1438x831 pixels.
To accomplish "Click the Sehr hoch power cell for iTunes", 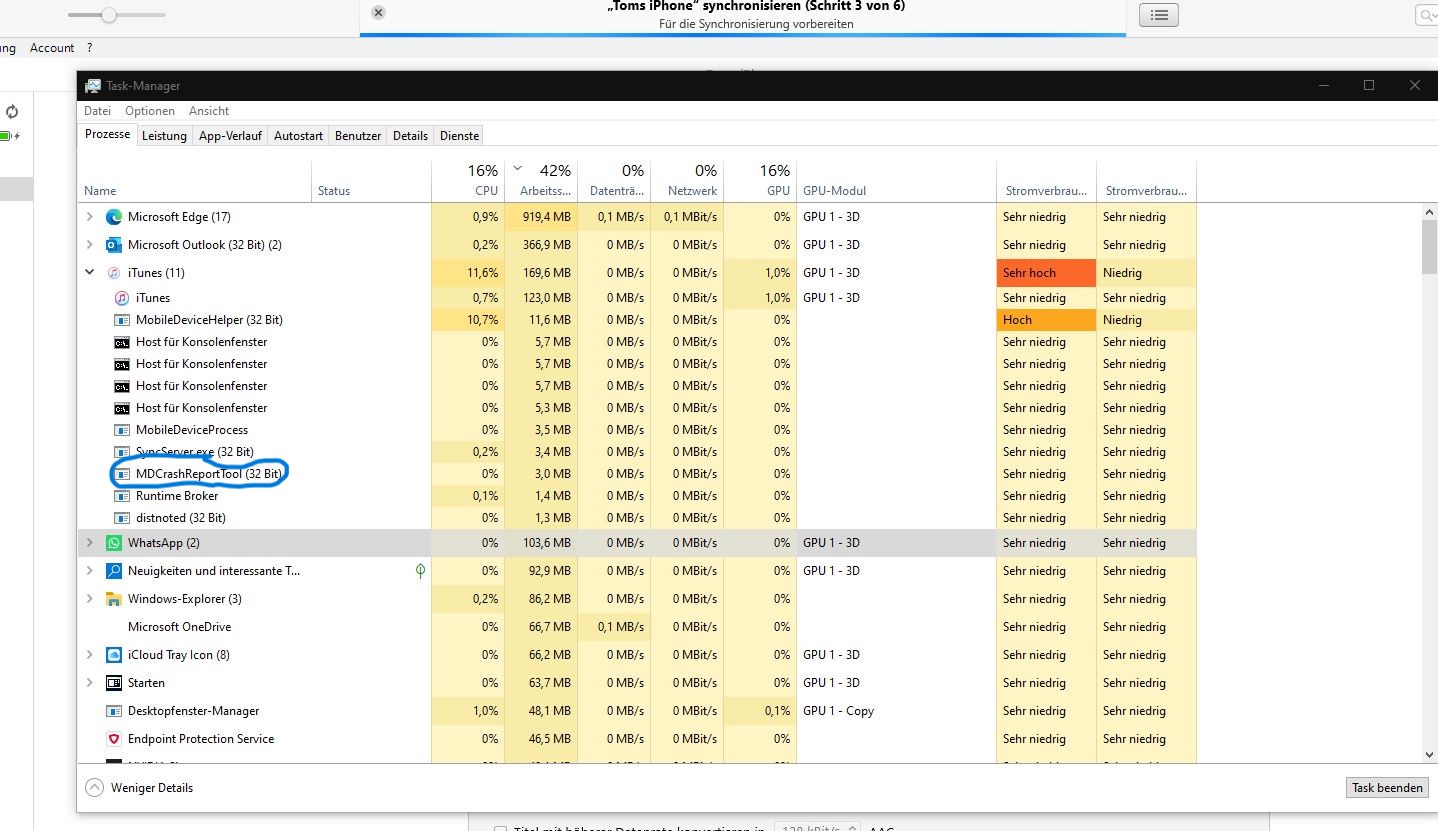I will [1046, 273].
